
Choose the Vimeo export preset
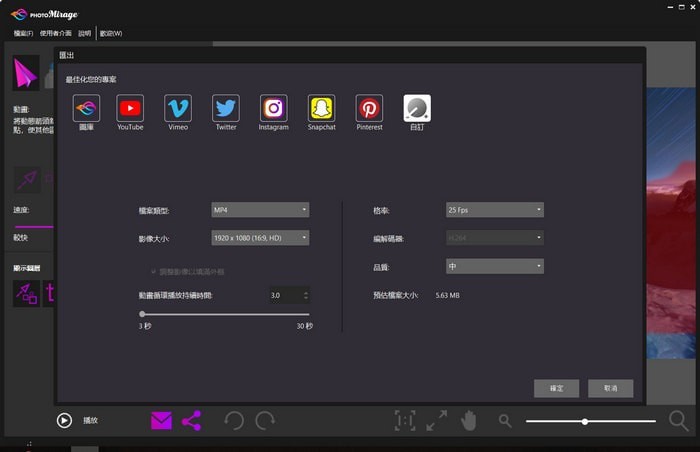tap(178, 108)
